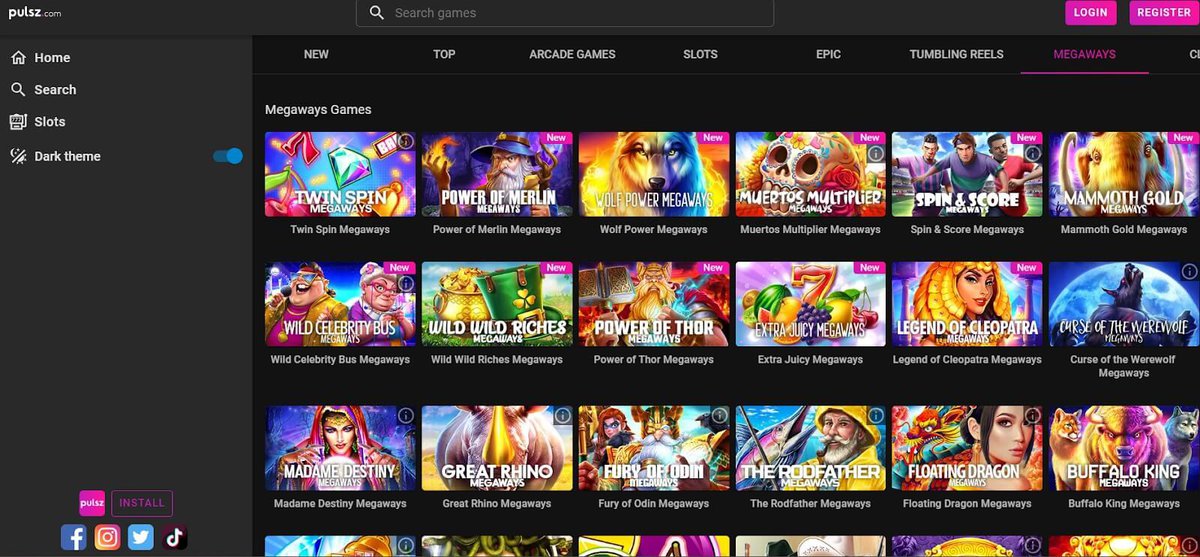Launch the Power of Thor thumbnail
1200x557 pixels.
click(x=654, y=304)
